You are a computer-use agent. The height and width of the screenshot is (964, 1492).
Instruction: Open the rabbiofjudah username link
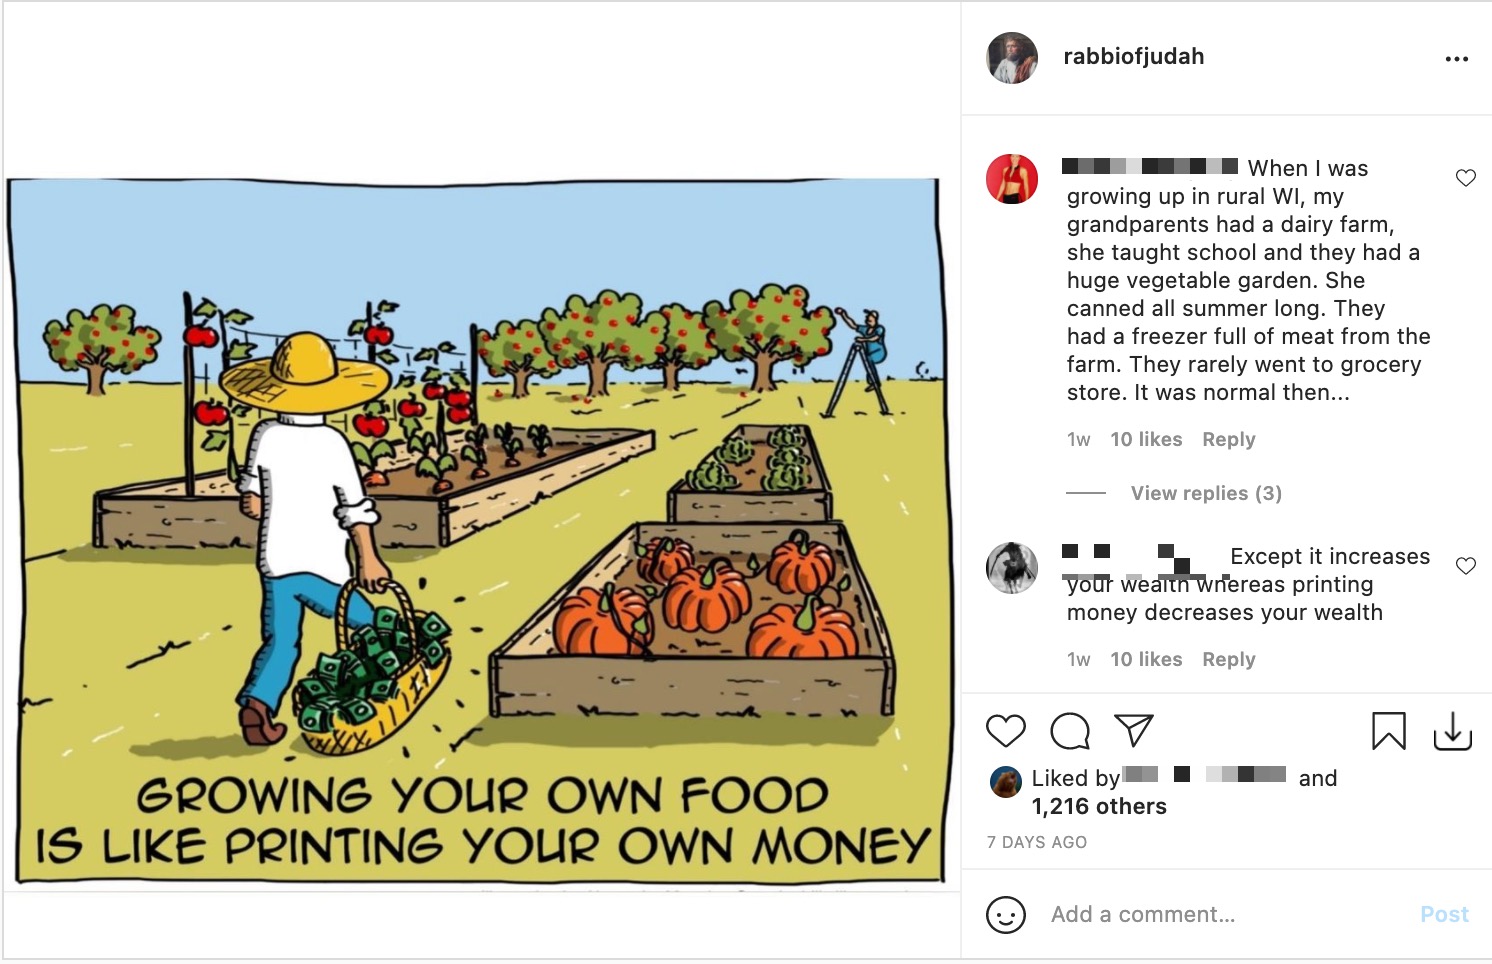click(1135, 57)
